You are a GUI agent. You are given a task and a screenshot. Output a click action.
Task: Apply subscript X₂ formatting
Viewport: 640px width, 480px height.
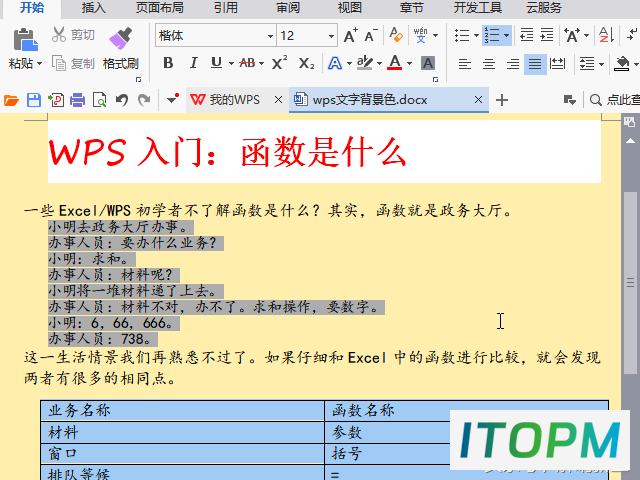pyautogui.click(x=307, y=63)
